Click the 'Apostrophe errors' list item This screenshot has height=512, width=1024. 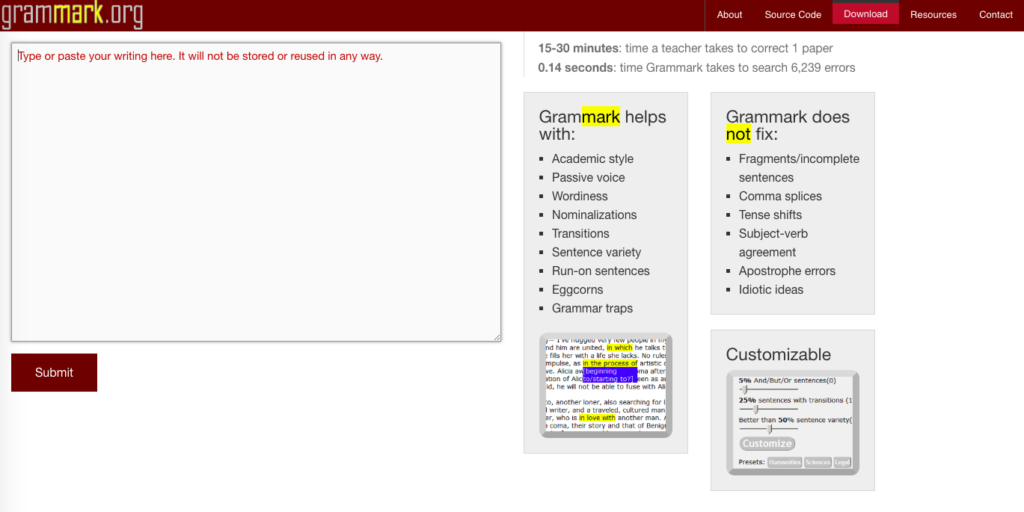coord(787,270)
